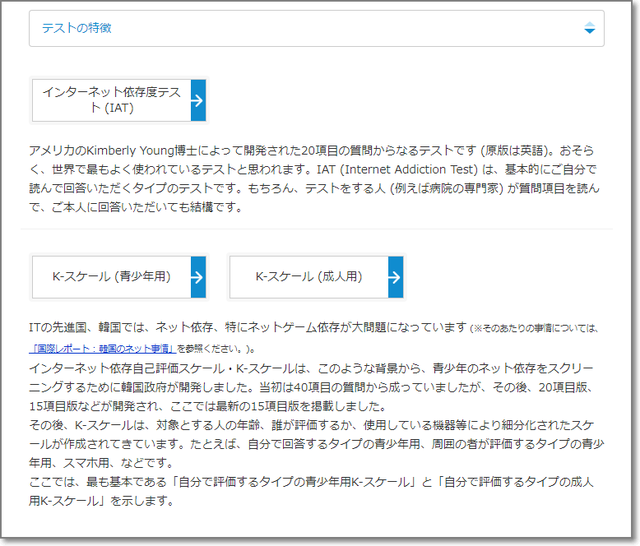
Task: Click the horizontal divider line below the IAT description
Action: (316, 228)
